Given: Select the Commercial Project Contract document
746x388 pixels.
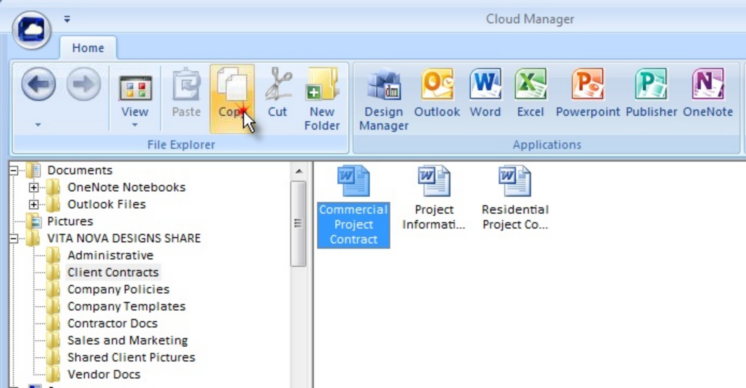Looking at the screenshot, I should (353, 206).
